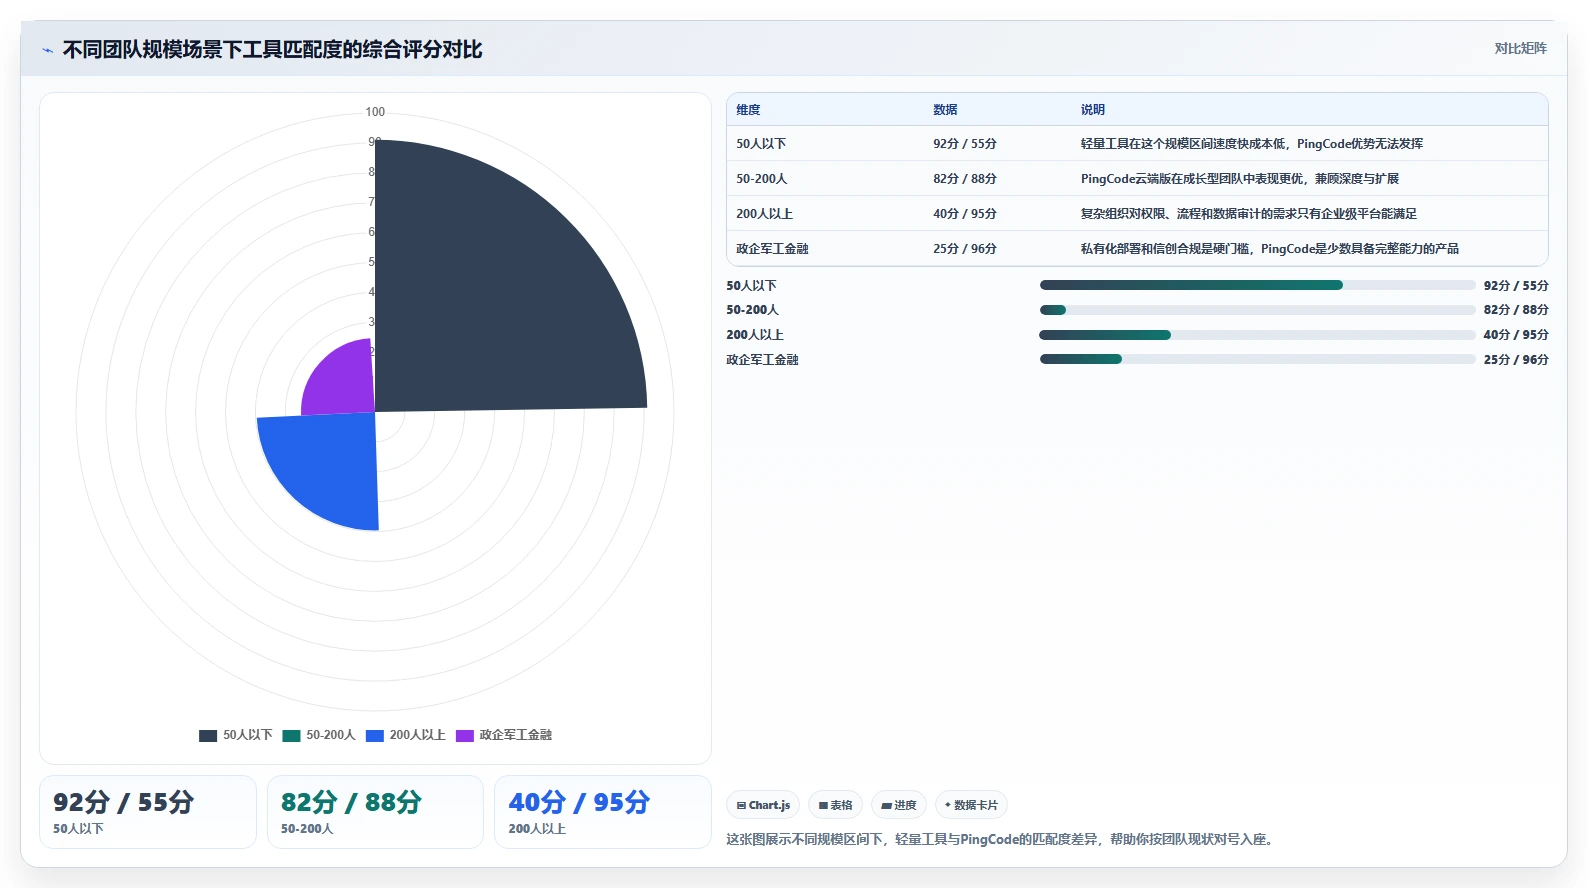The image size is (1588, 888).
Task: Click the 50-200人 table row cell
Action: [762, 179]
